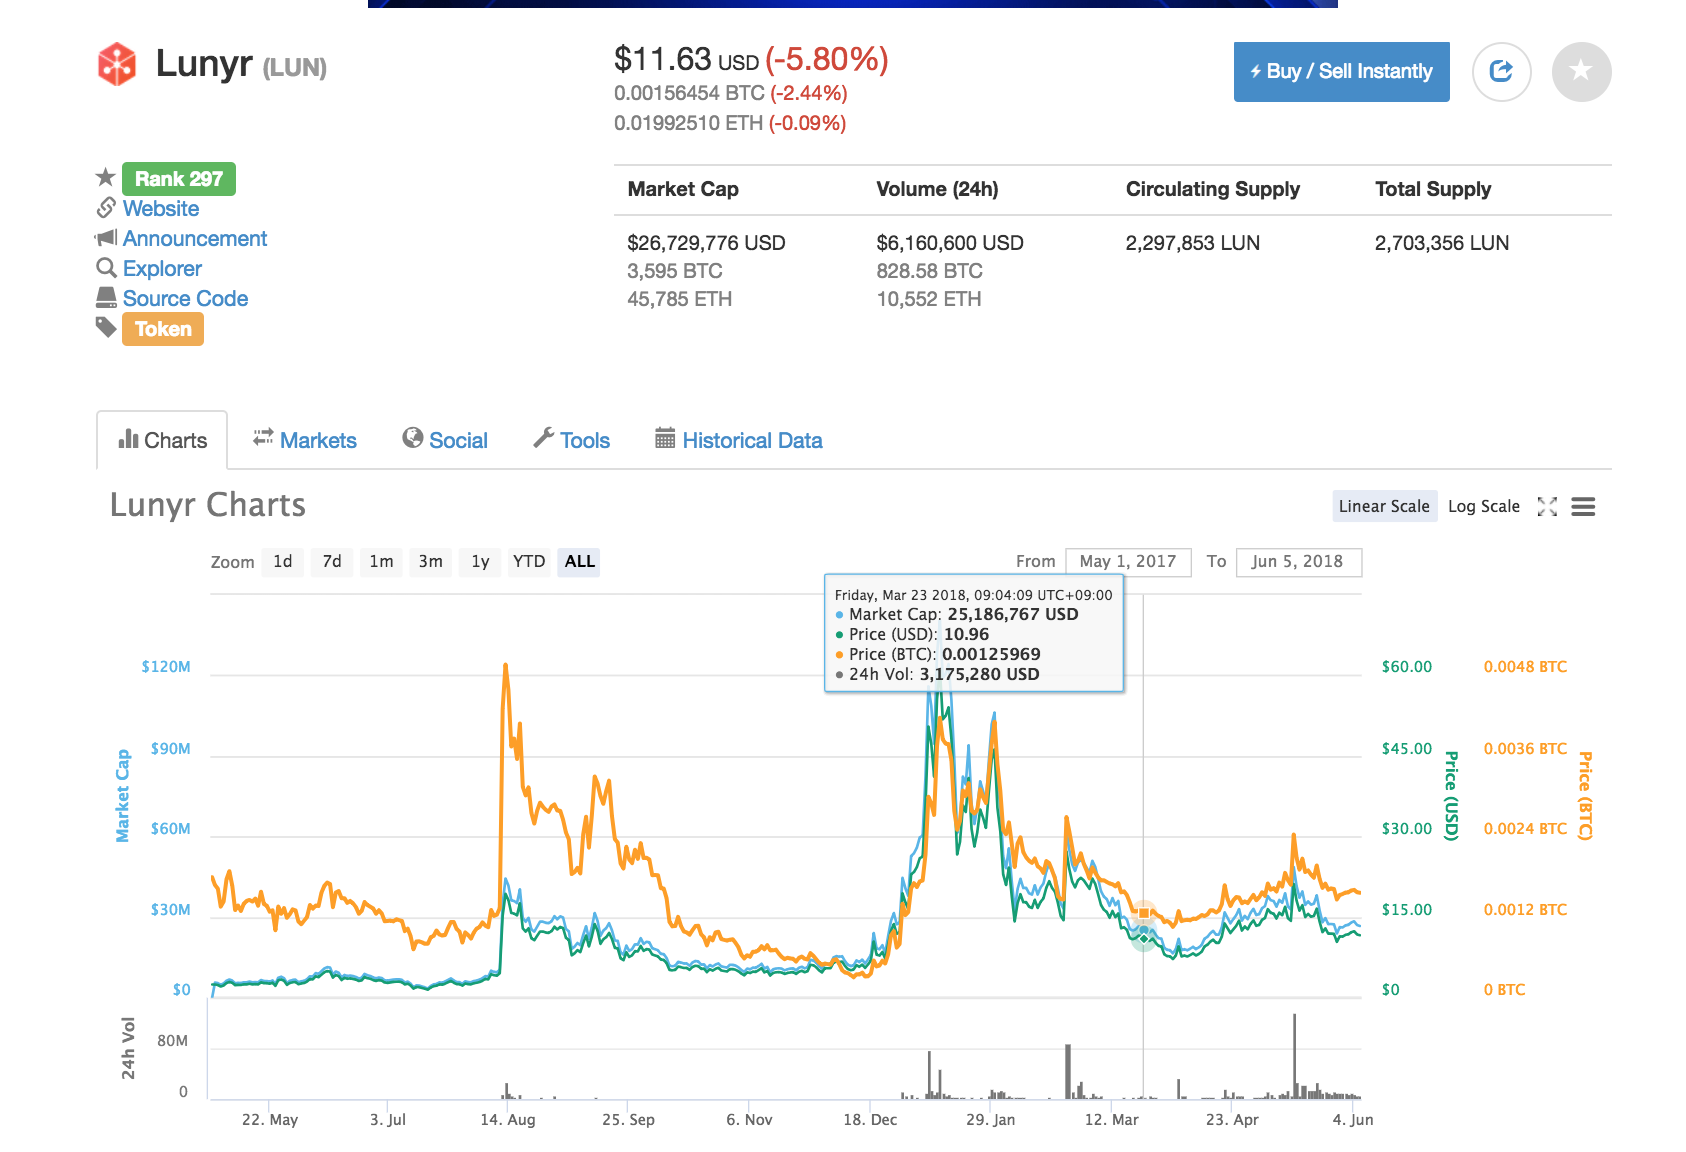This screenshot has width=1686, height=1152.
Task: Open the Historical Data tab
Action: (x=739, y=440)
